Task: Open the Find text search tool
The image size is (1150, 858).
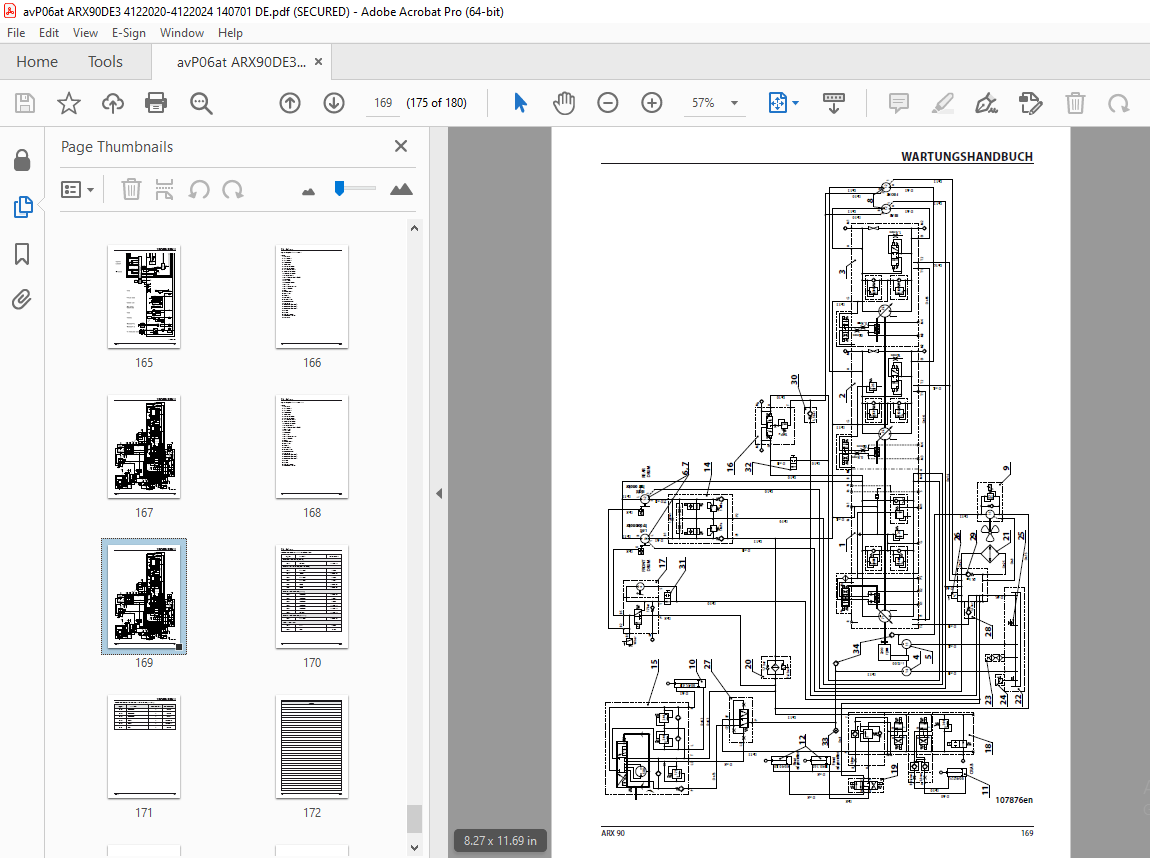Action: click(201, 103)
